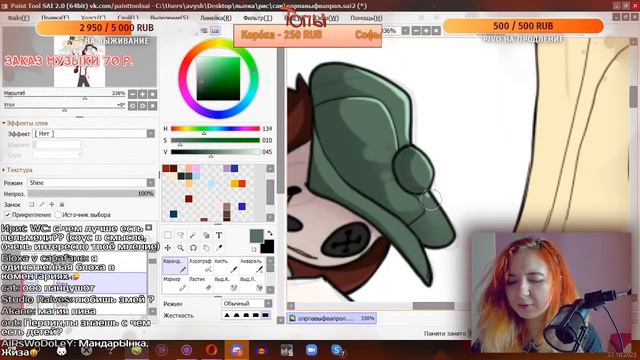
Task: Choose the Карандаш pencil brush
Action: click(175, 266)
